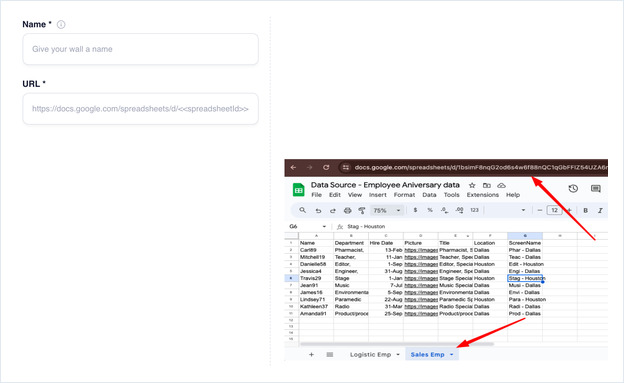
Task: Open version history clock icon
Action: tap(573, 189)
